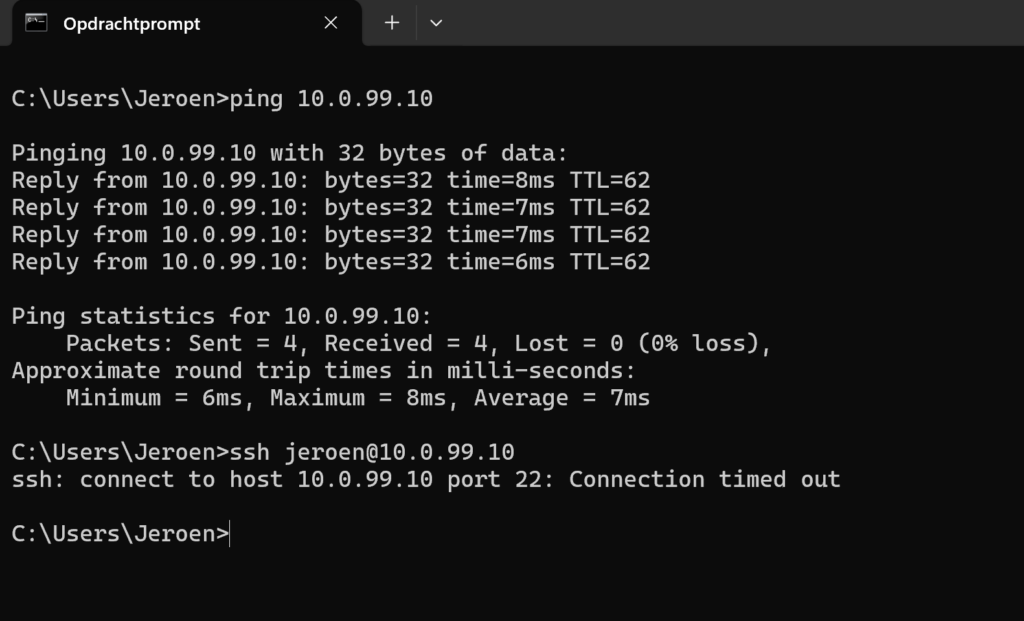Click the reply line showing time=8ms
The width and height of the screenshot is (1024, 621).
(331, 180)
